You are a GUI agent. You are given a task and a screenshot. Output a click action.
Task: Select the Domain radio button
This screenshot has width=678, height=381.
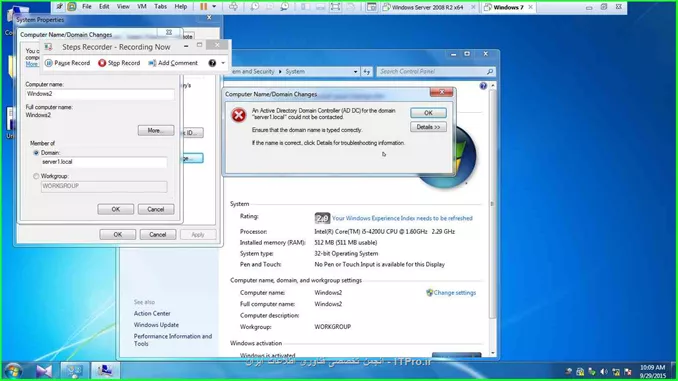point(36,153)
